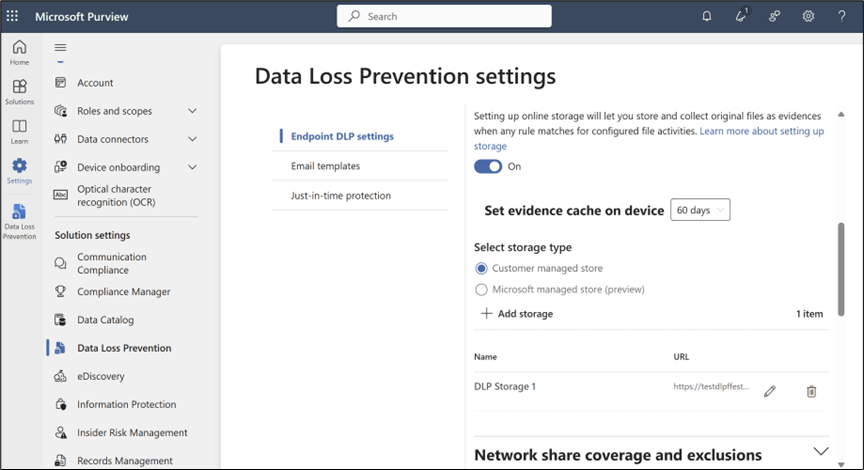
Task: Open the app launcher waffle icon
Action: tap(12, 16)
